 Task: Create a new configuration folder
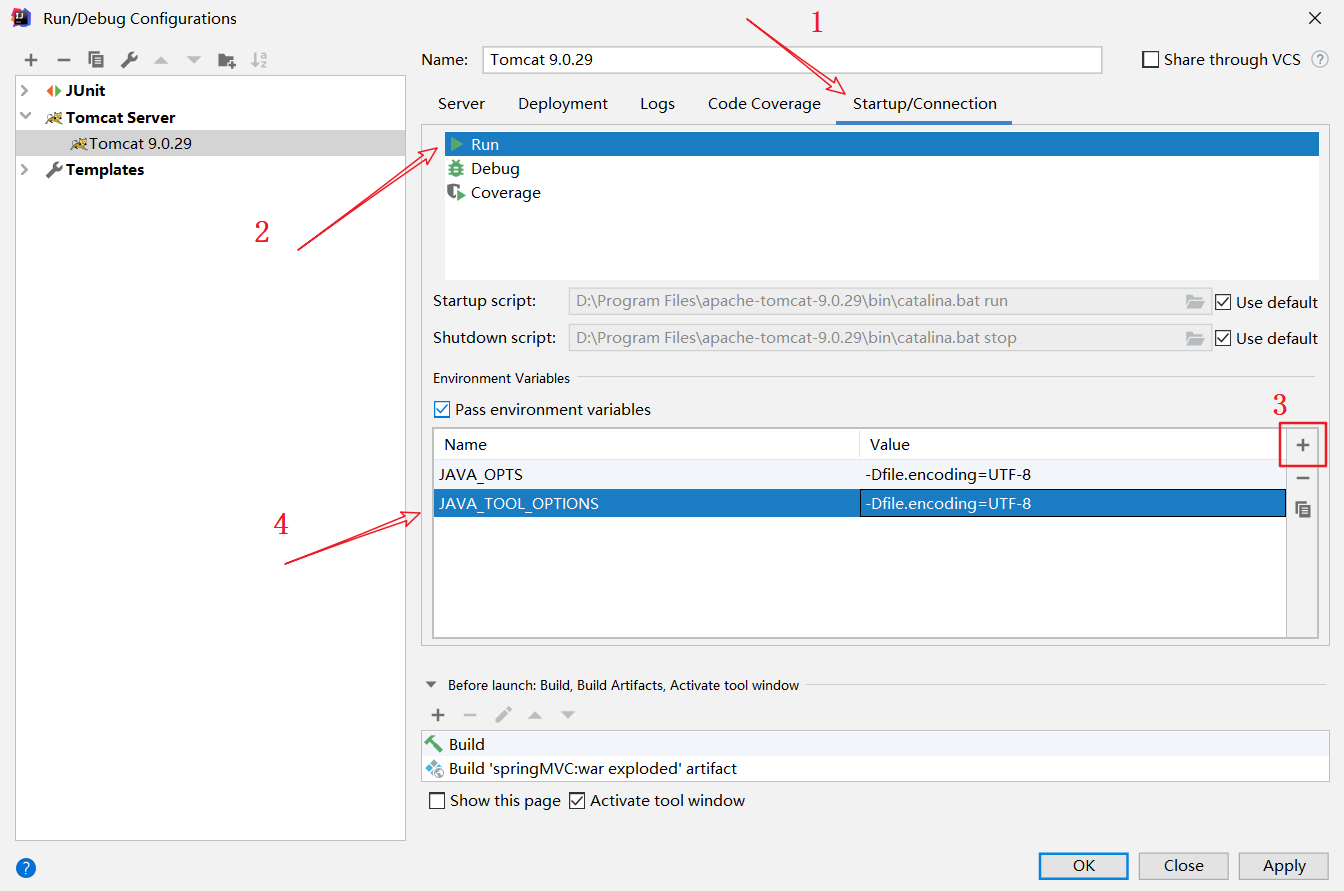point(227,60)
